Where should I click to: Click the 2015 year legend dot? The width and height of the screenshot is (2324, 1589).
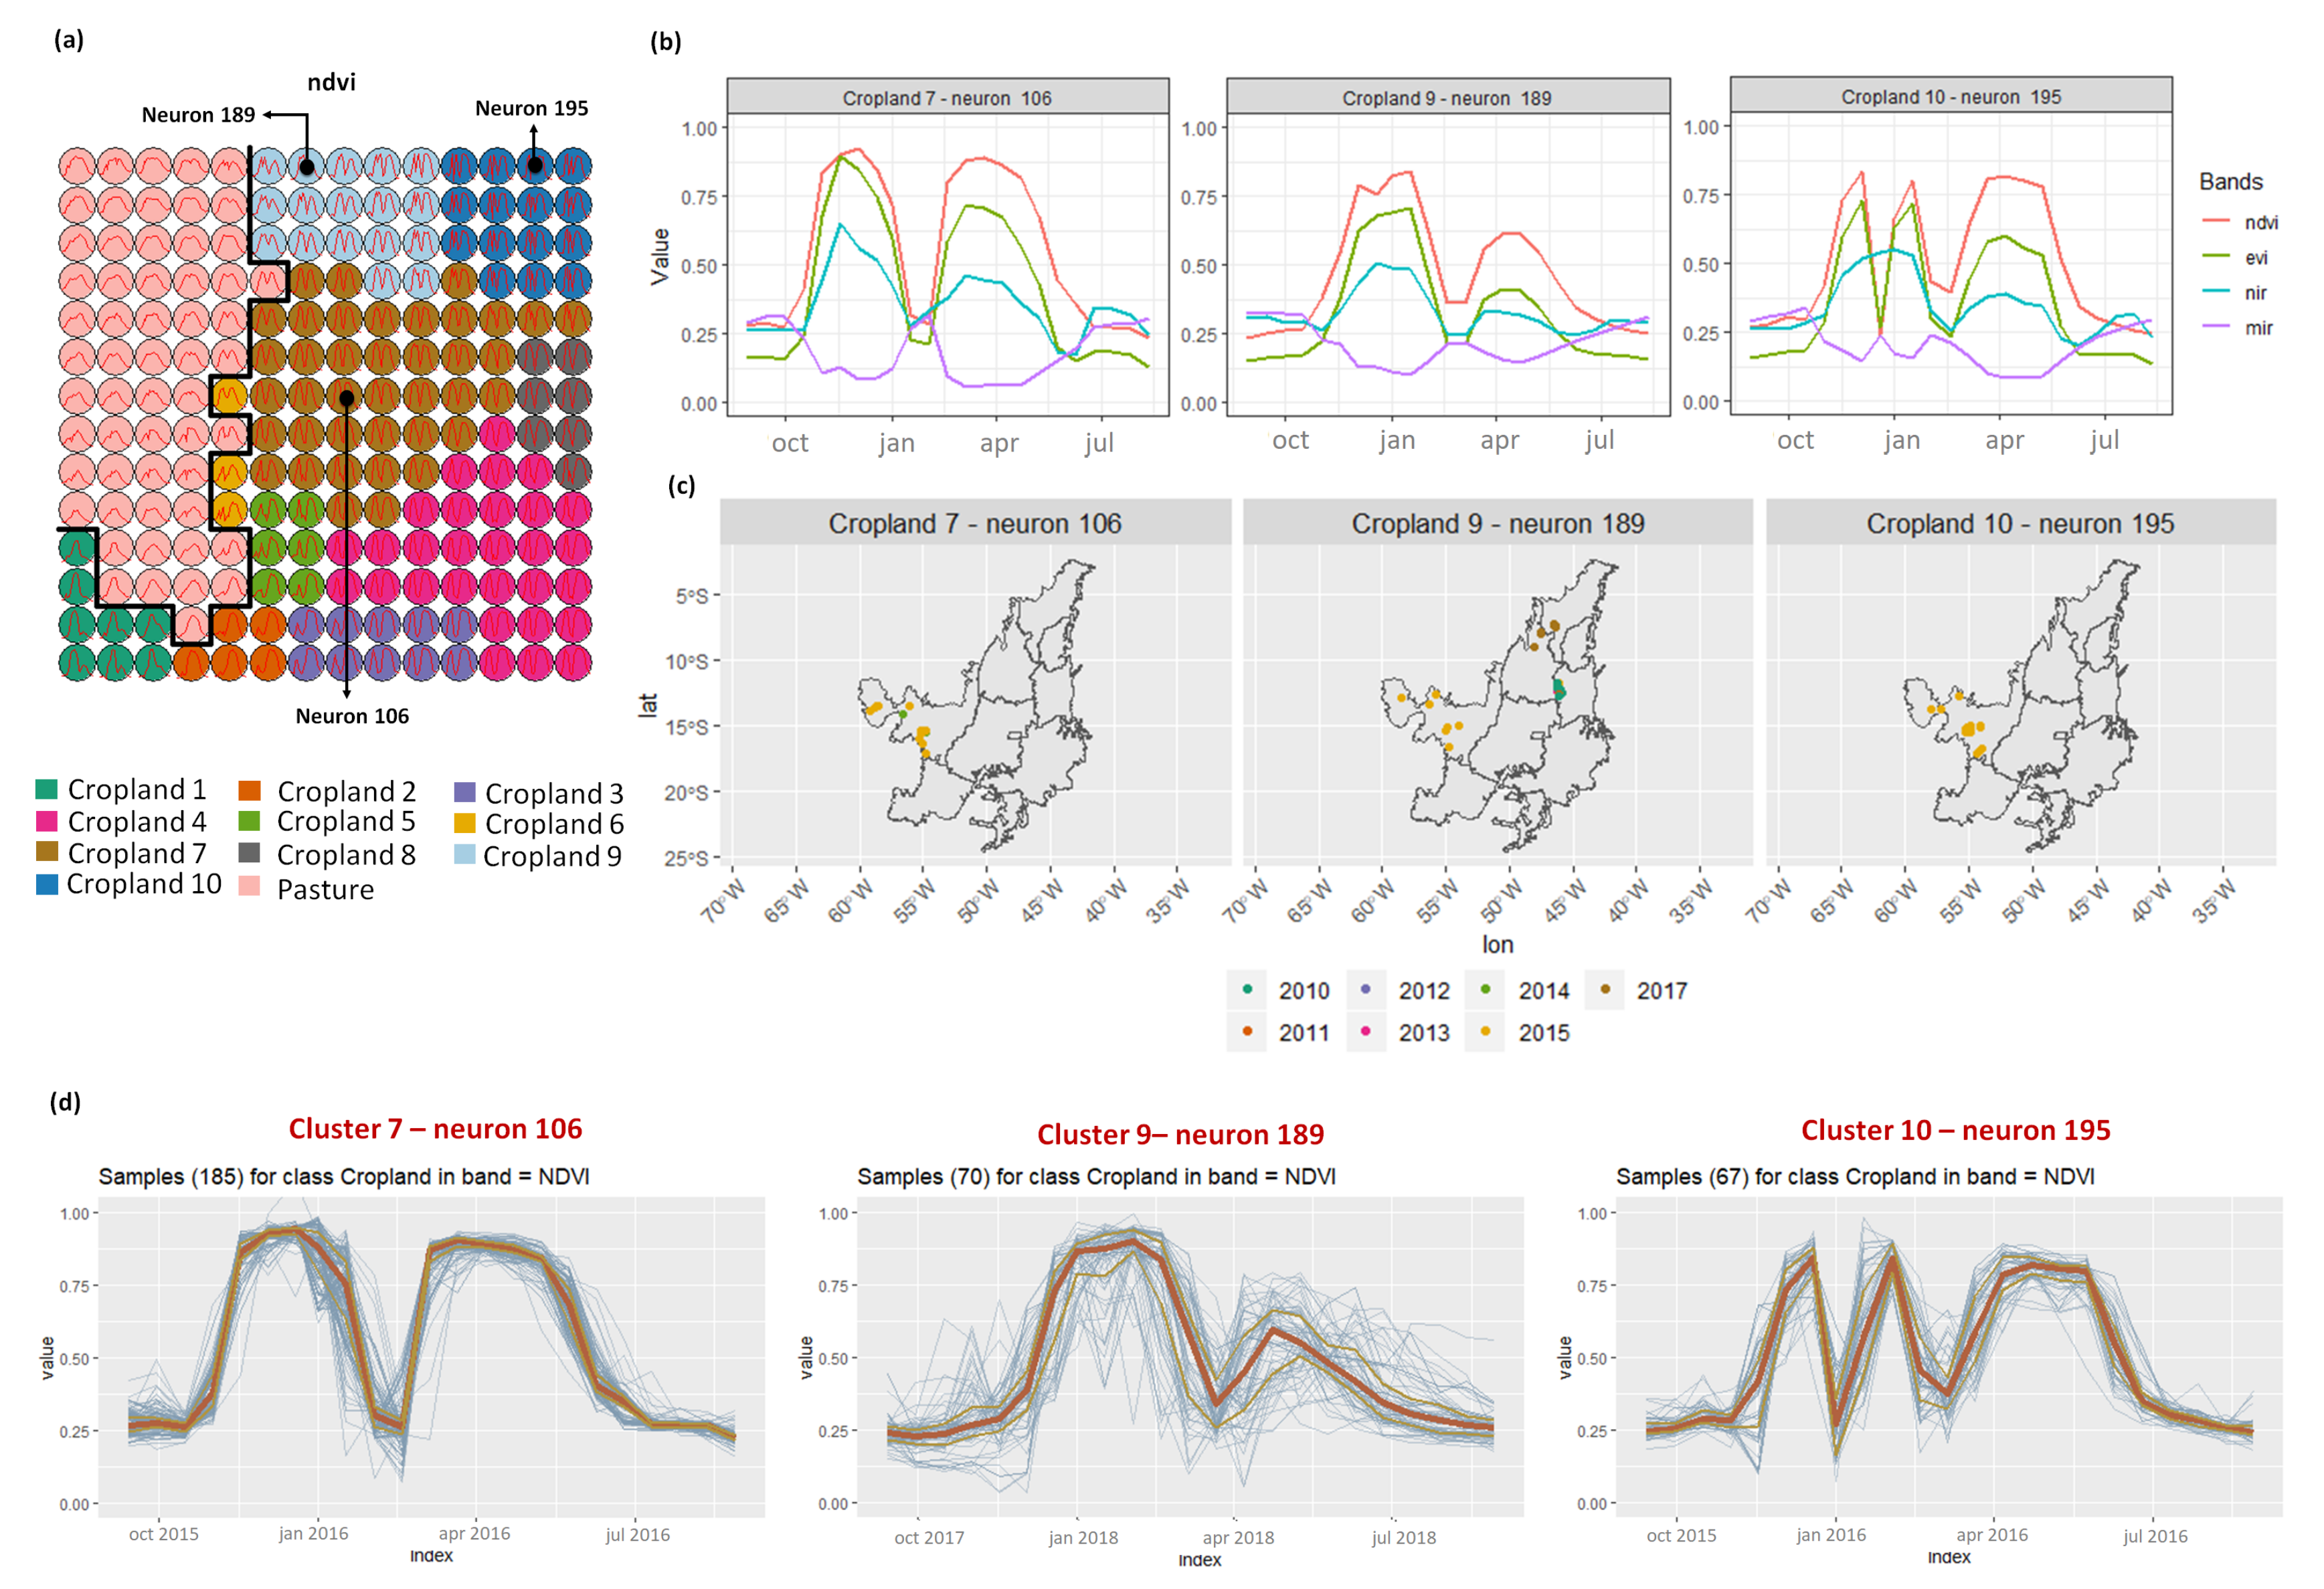click(x=1486, y=1032)
